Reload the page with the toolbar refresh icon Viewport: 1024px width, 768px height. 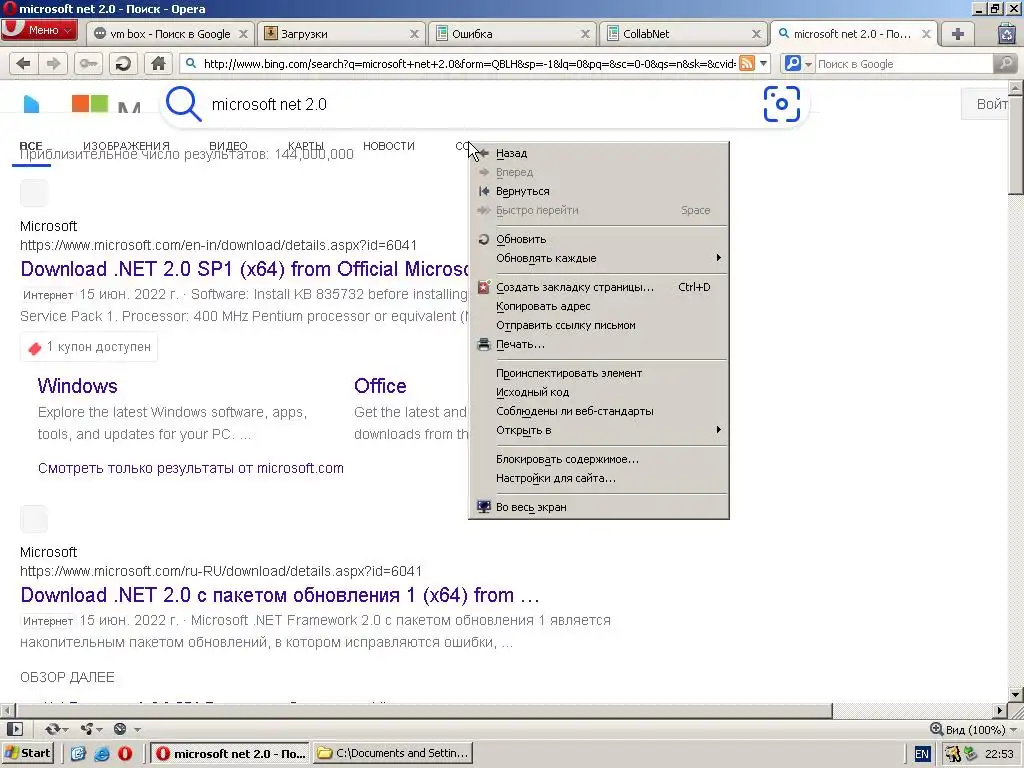pos(123,63)
